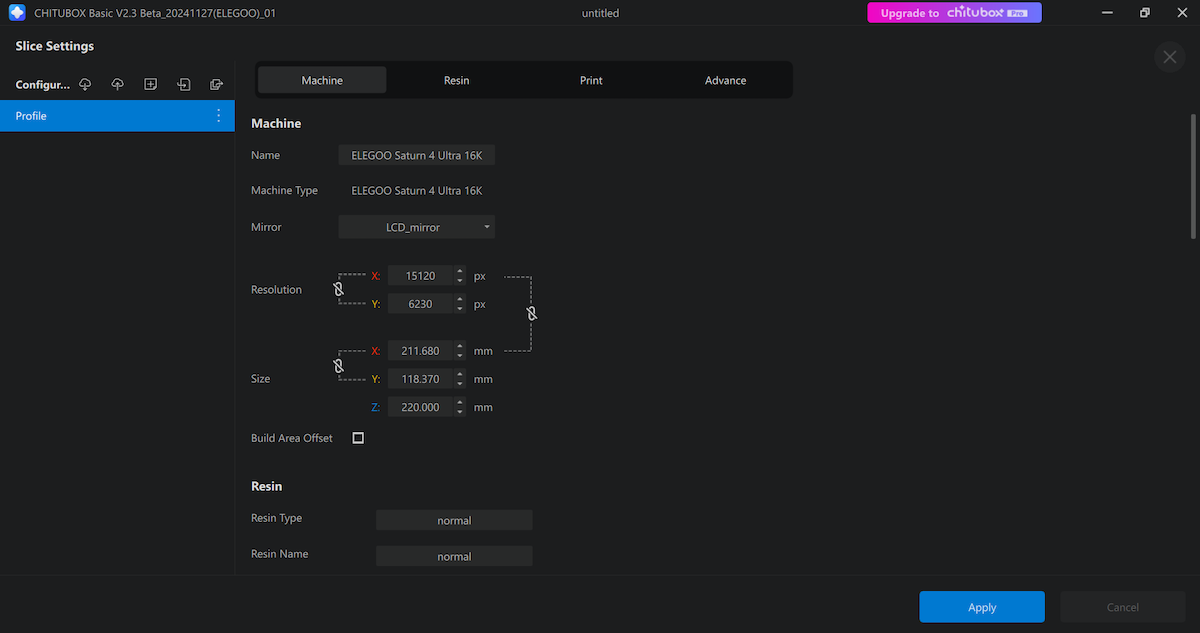Enable the Build Area Offset checkbox
This screenshot has width=1200, height=633.
[358, 438]
